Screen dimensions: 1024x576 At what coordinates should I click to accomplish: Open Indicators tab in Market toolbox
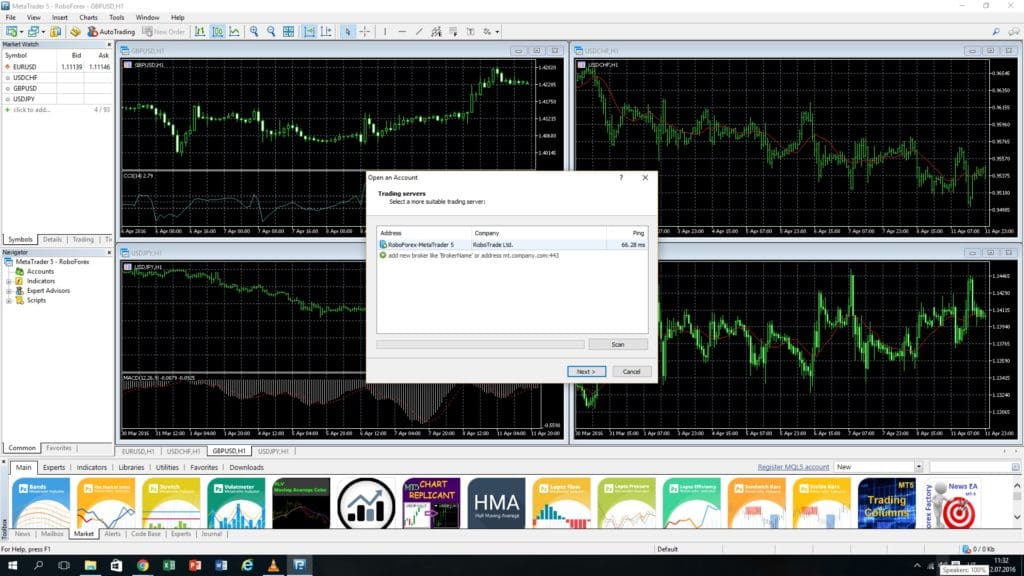[91, 468]
